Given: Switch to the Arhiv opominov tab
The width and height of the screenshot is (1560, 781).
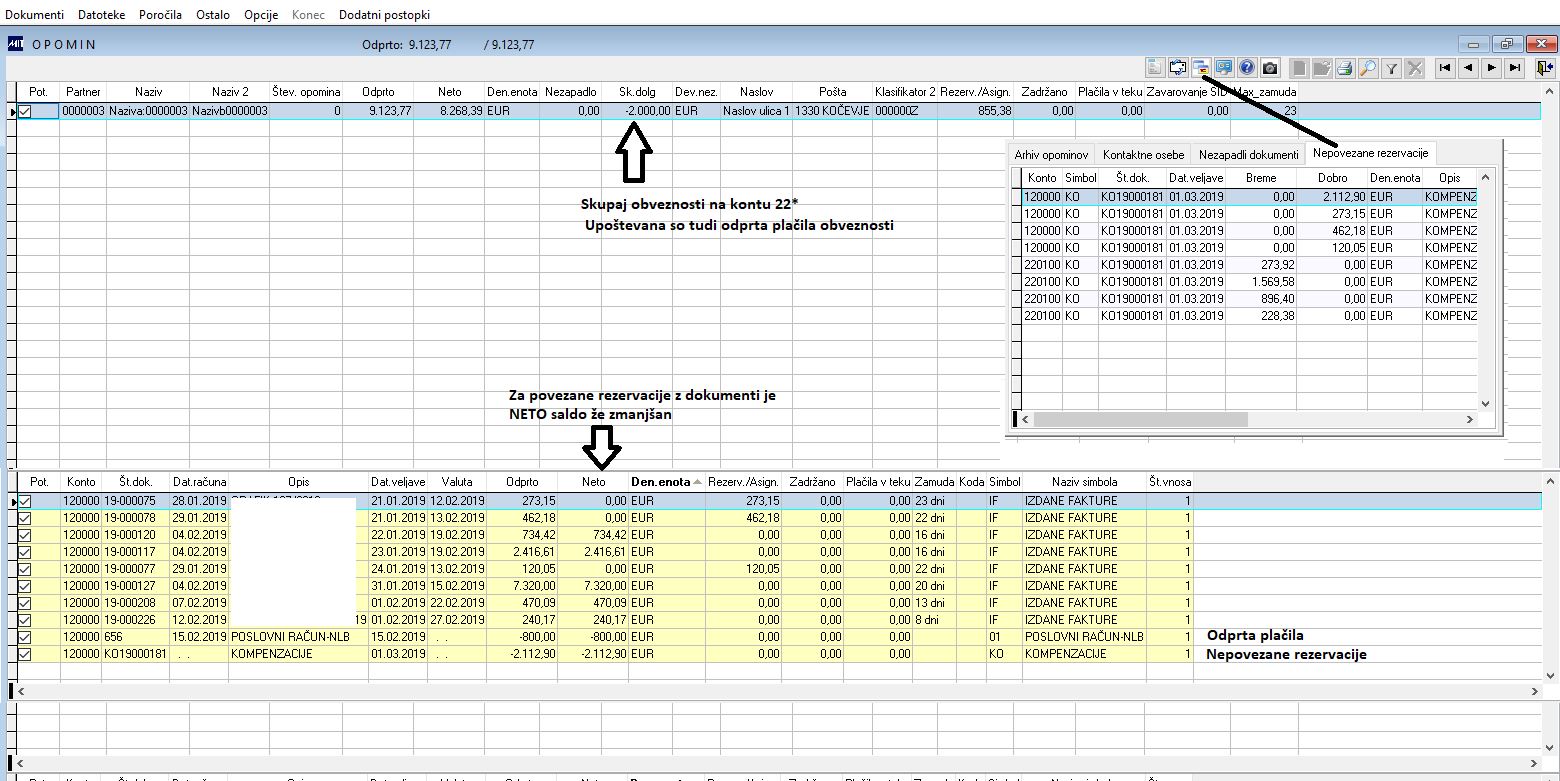Looking at the screenshot, I should point(1051,155).
